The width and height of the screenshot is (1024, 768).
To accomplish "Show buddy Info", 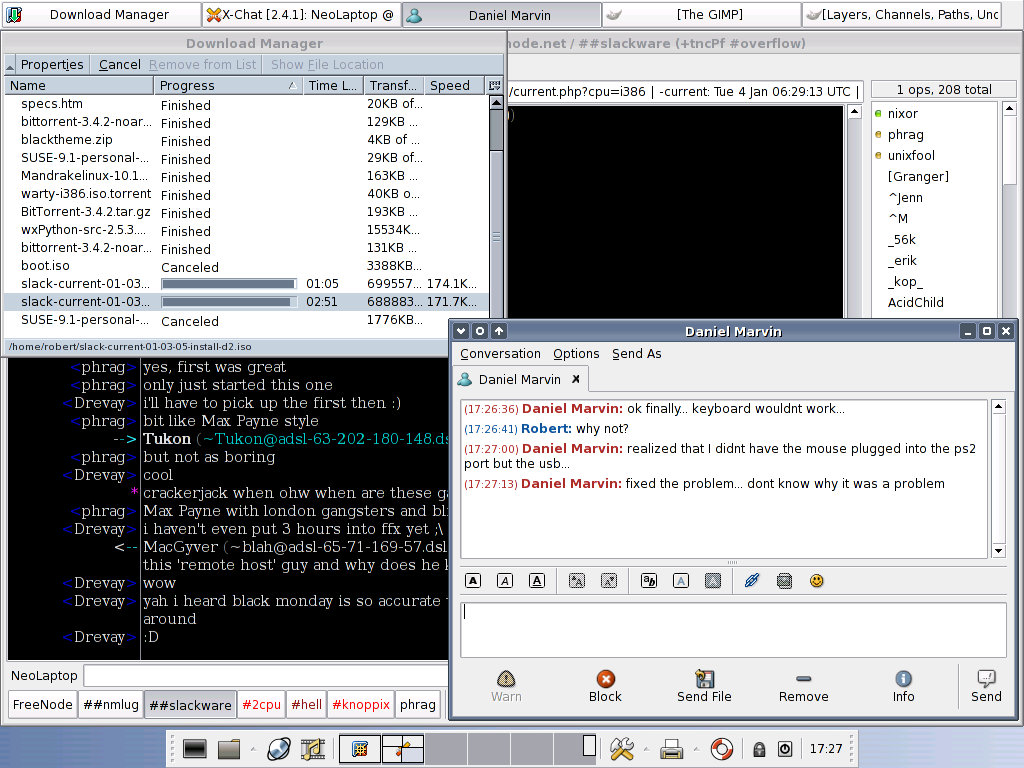I will (903, 686).
